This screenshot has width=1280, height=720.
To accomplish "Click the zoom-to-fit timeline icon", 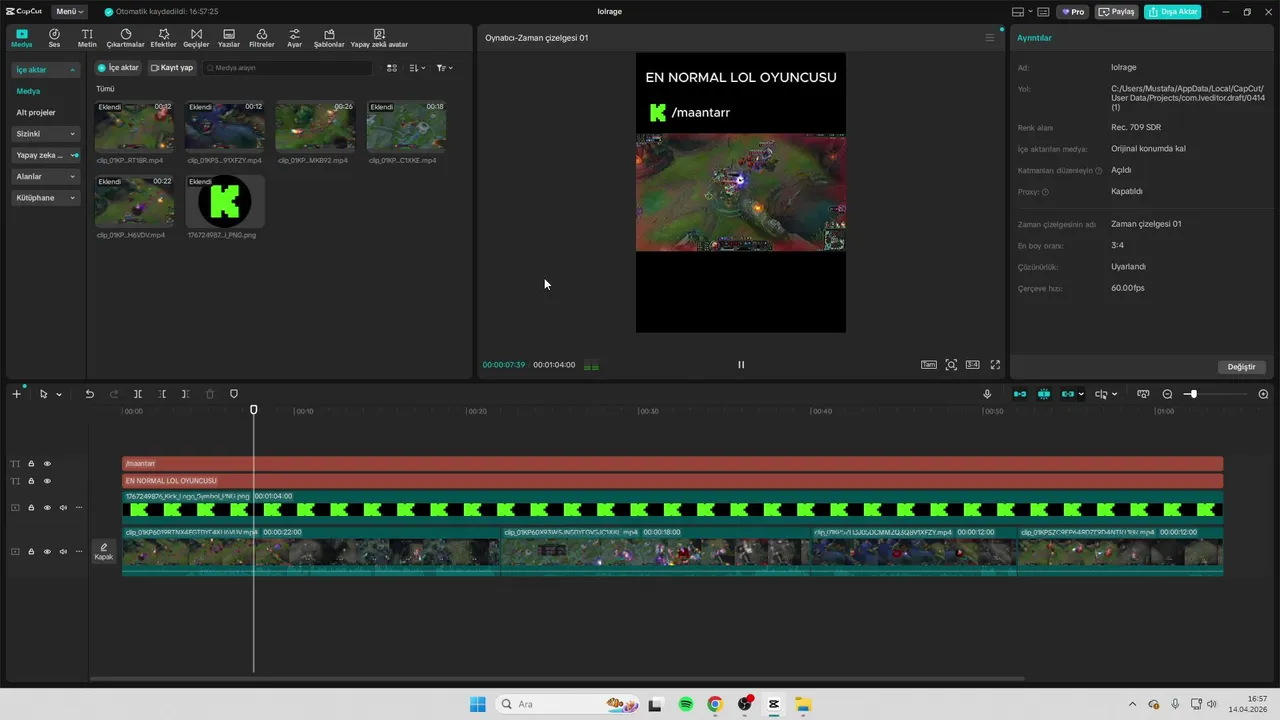I will coord(1143,394).
